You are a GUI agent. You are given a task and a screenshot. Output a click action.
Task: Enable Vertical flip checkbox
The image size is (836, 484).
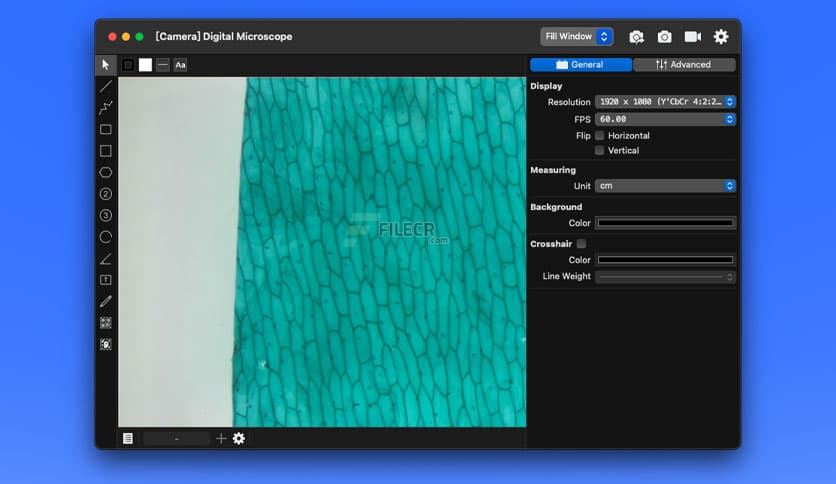(x=600, y=151)
